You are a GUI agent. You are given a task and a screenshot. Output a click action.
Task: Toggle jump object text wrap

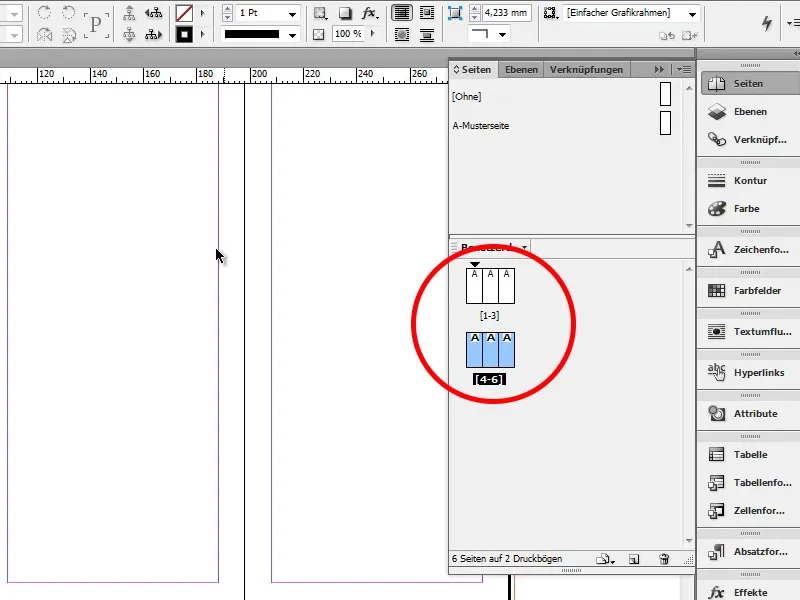pyautogui.click(x=427, y=35)
